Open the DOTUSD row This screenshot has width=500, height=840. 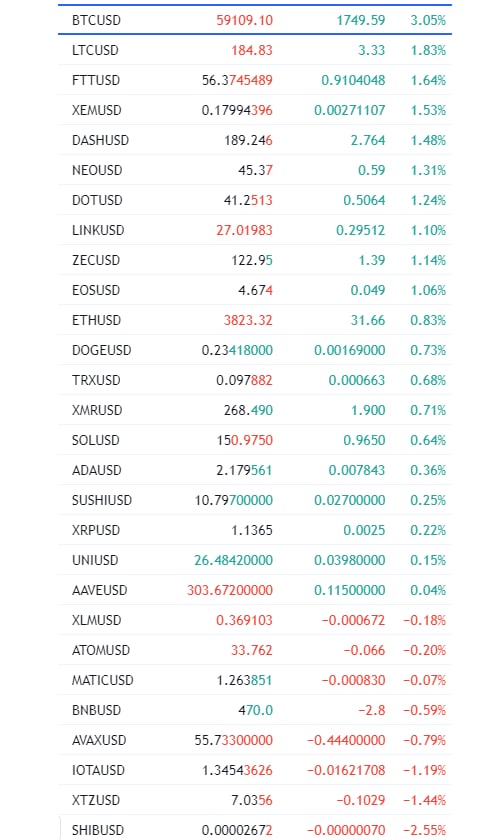click(x=255, y=200)
